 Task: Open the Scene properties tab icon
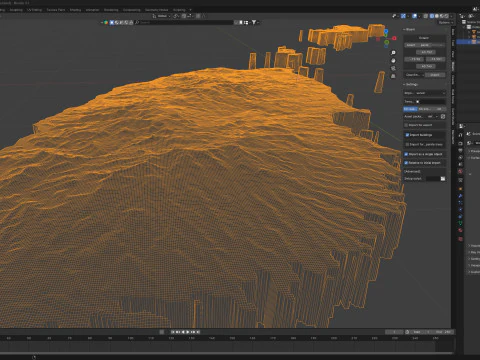tap(460, 164)
